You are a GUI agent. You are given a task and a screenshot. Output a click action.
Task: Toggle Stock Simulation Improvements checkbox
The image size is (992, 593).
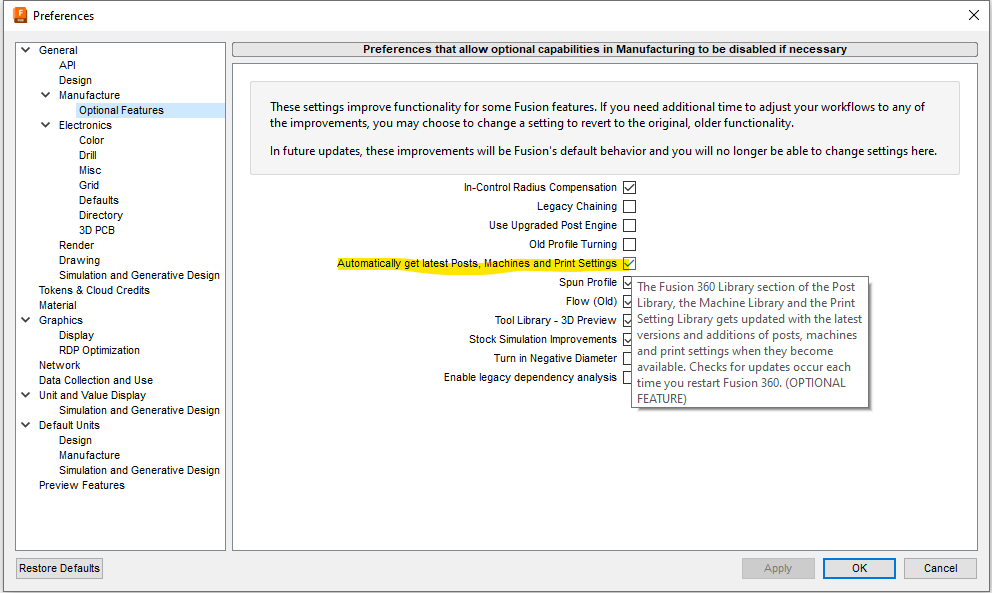click(x=628, y=339)
